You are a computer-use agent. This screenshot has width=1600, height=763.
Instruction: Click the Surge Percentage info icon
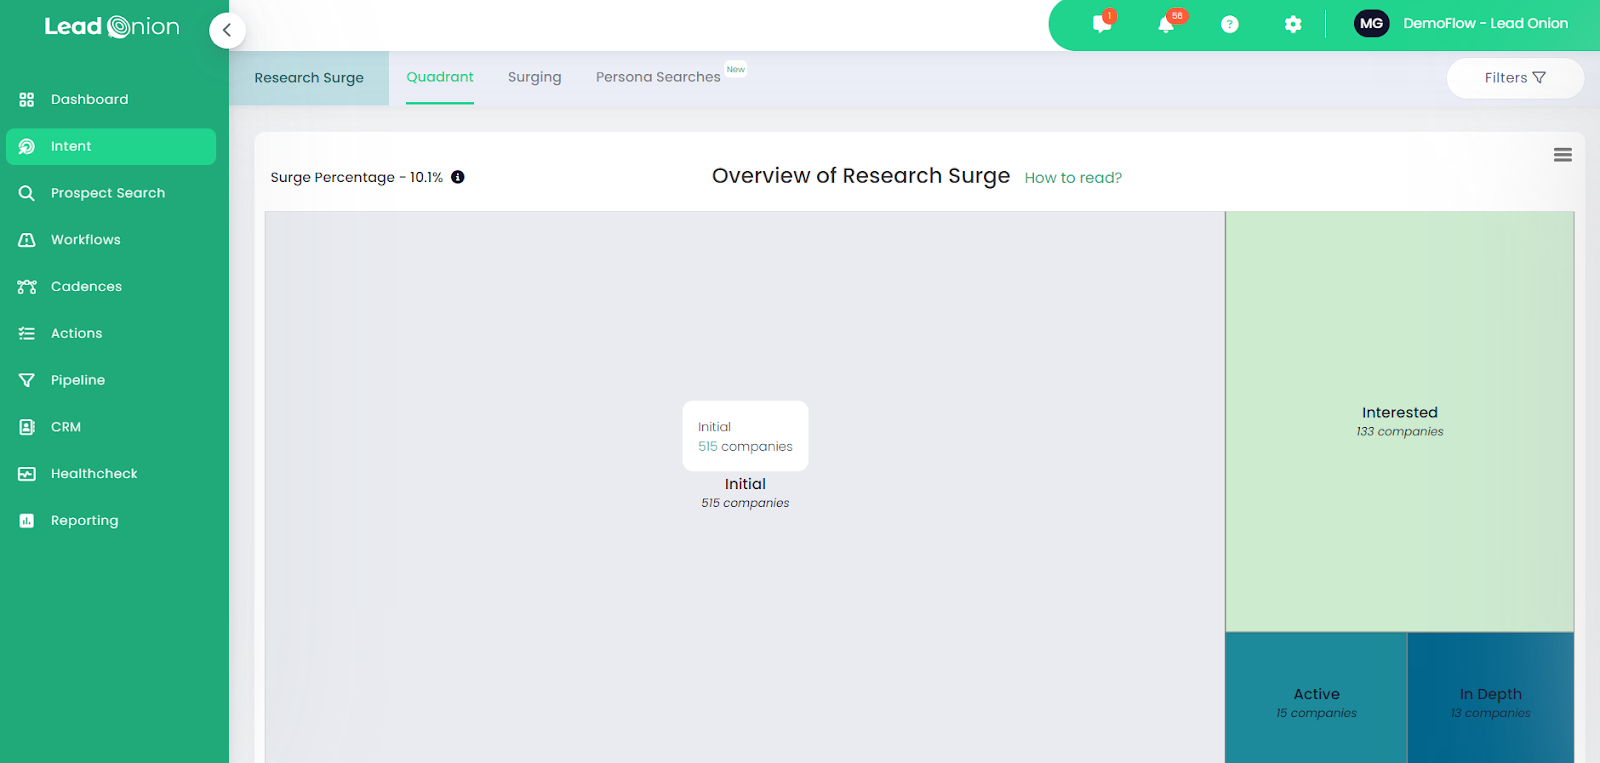[458, 177]
